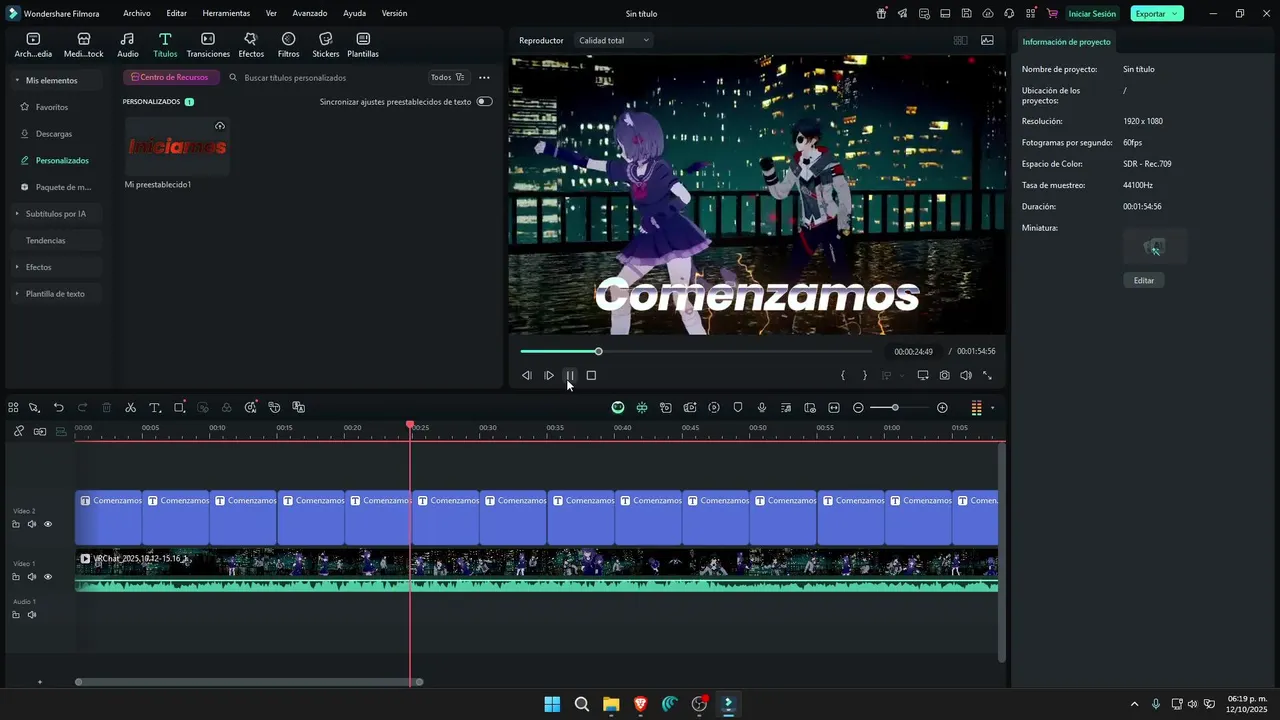Open the three-dots more options menu
Screen dimensions: 1280x720
[x=484, y=77]
